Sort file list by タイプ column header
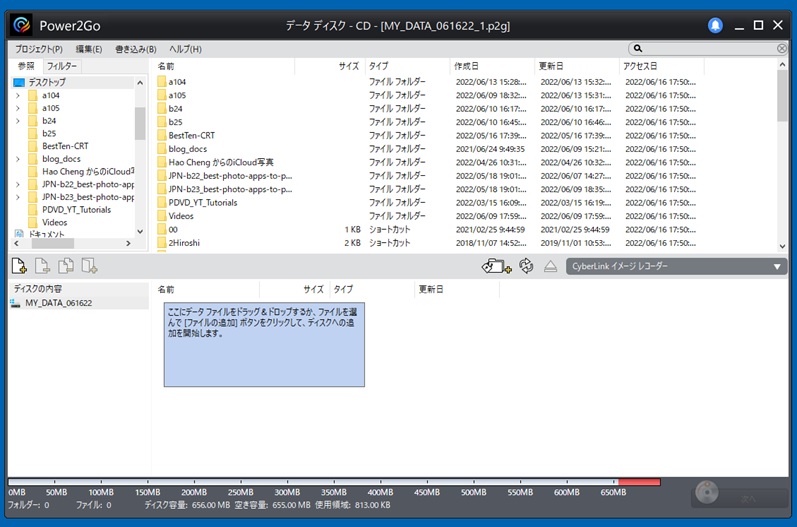Viewport: 797px width, 527px height. pyautogui.click(x=407, y=66)
